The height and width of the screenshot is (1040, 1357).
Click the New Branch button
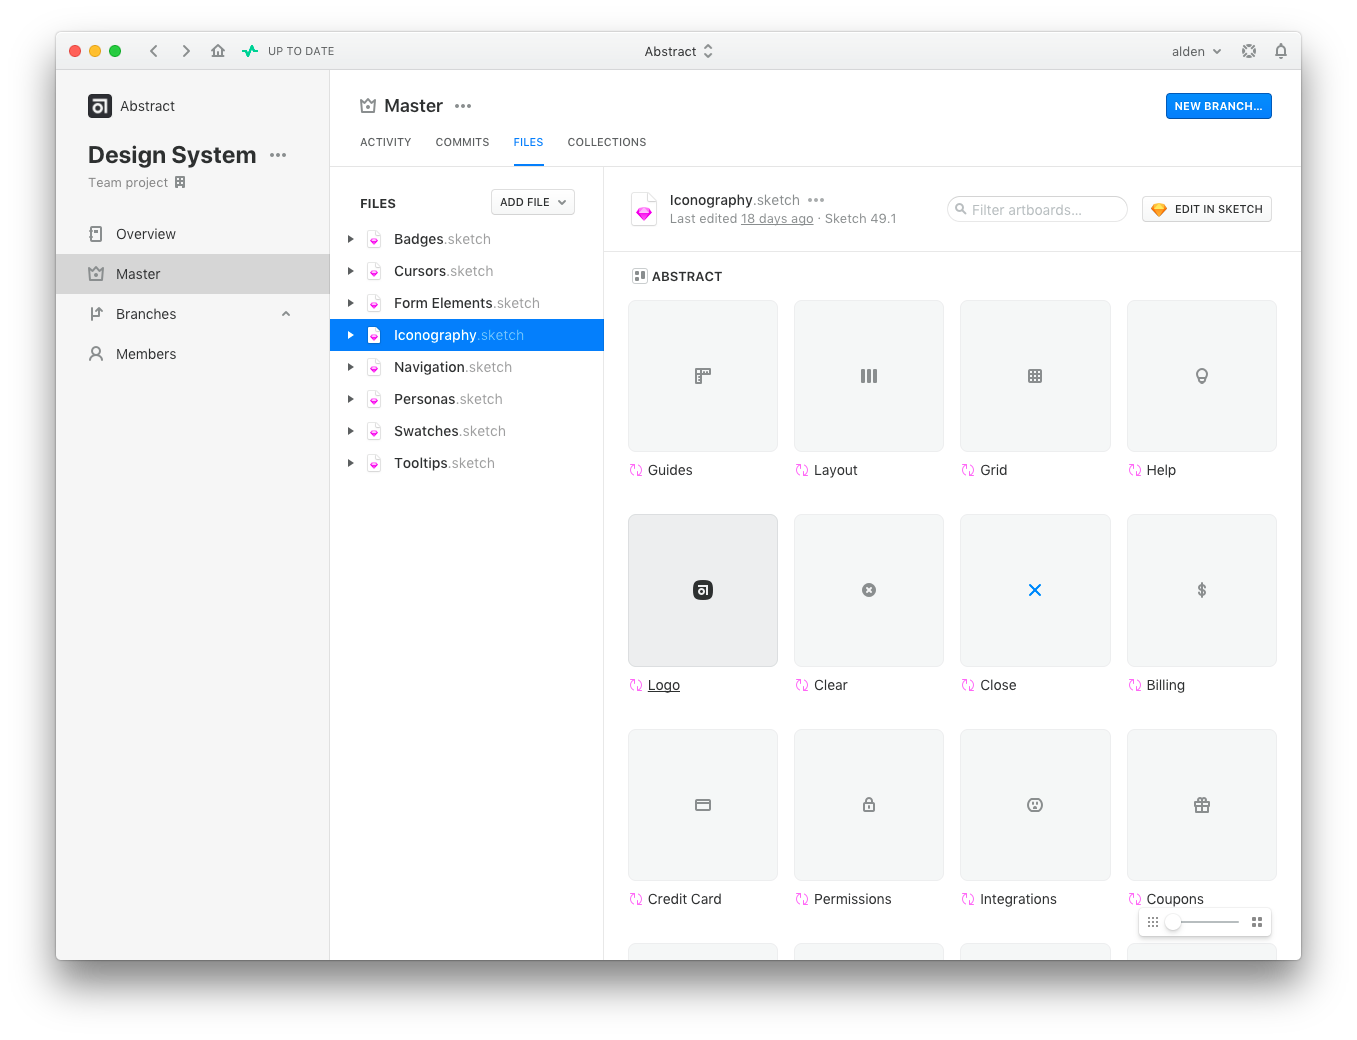[1218, 106]
